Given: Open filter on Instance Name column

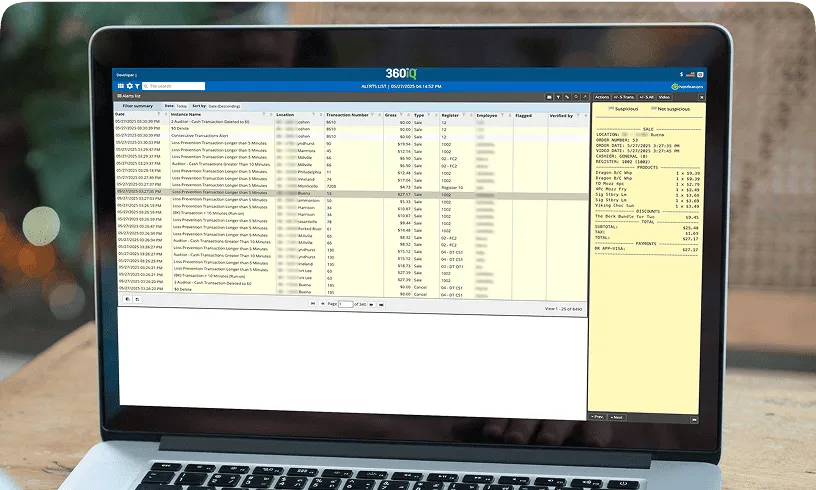Looking at the screenshot, I should [264, 114].
